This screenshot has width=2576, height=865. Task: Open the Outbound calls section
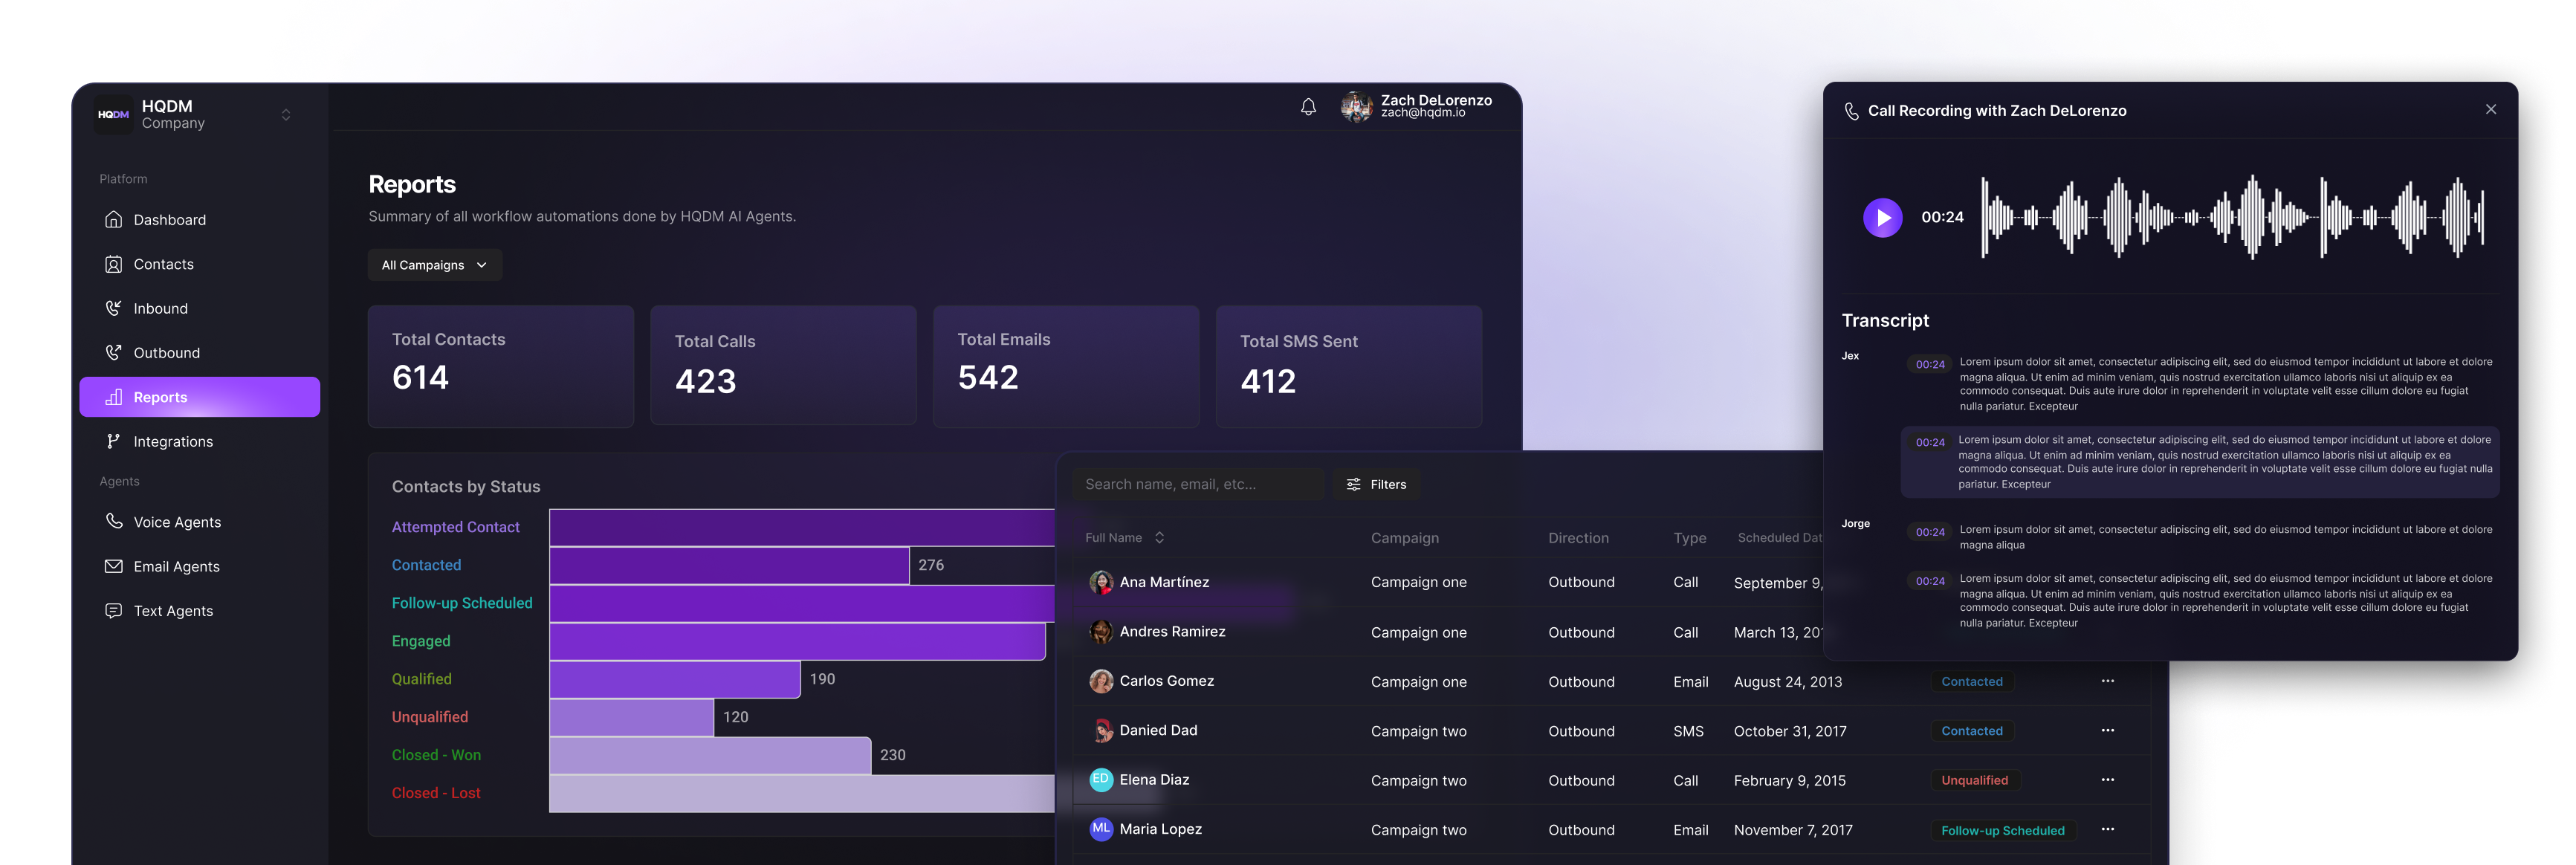point(166,353)
